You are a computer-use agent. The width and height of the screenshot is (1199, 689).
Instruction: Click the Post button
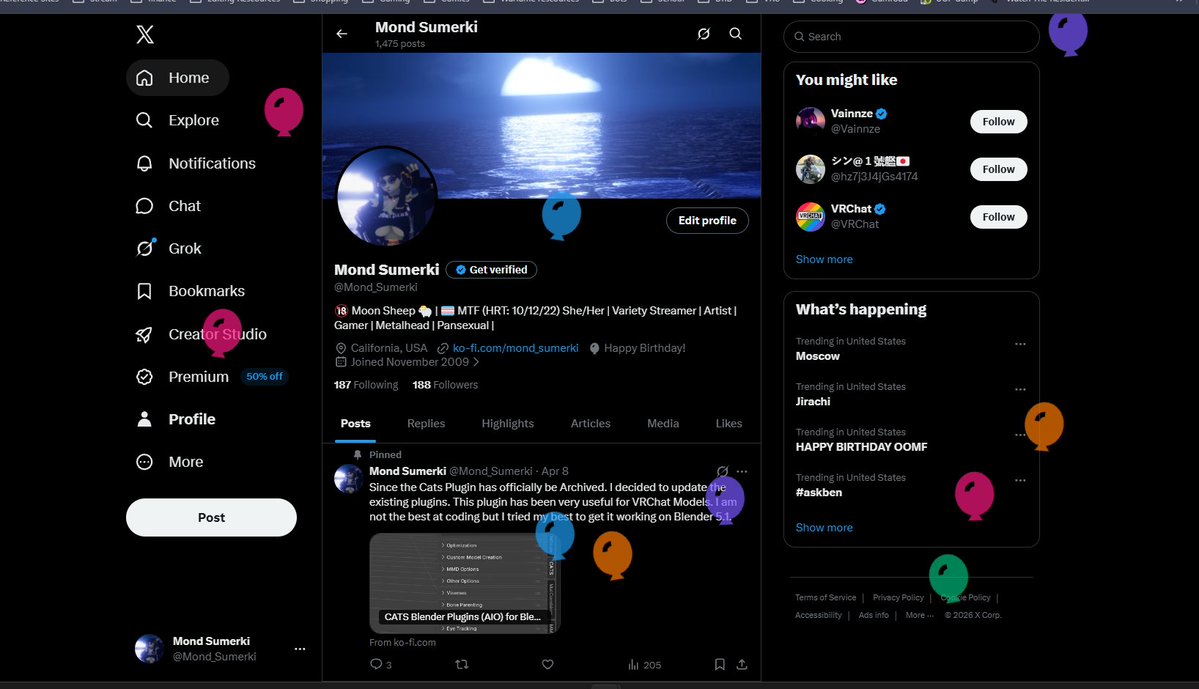coord(211,518)
